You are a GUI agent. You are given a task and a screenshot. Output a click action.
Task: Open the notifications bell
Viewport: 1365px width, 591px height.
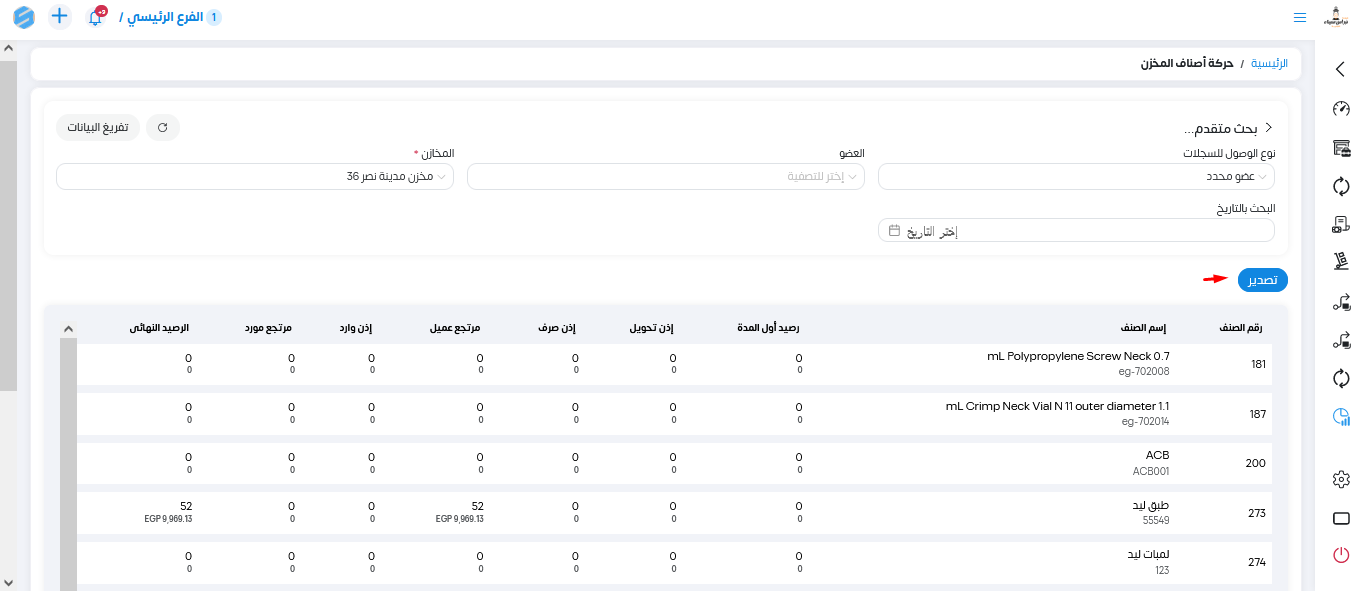[96, 17]
